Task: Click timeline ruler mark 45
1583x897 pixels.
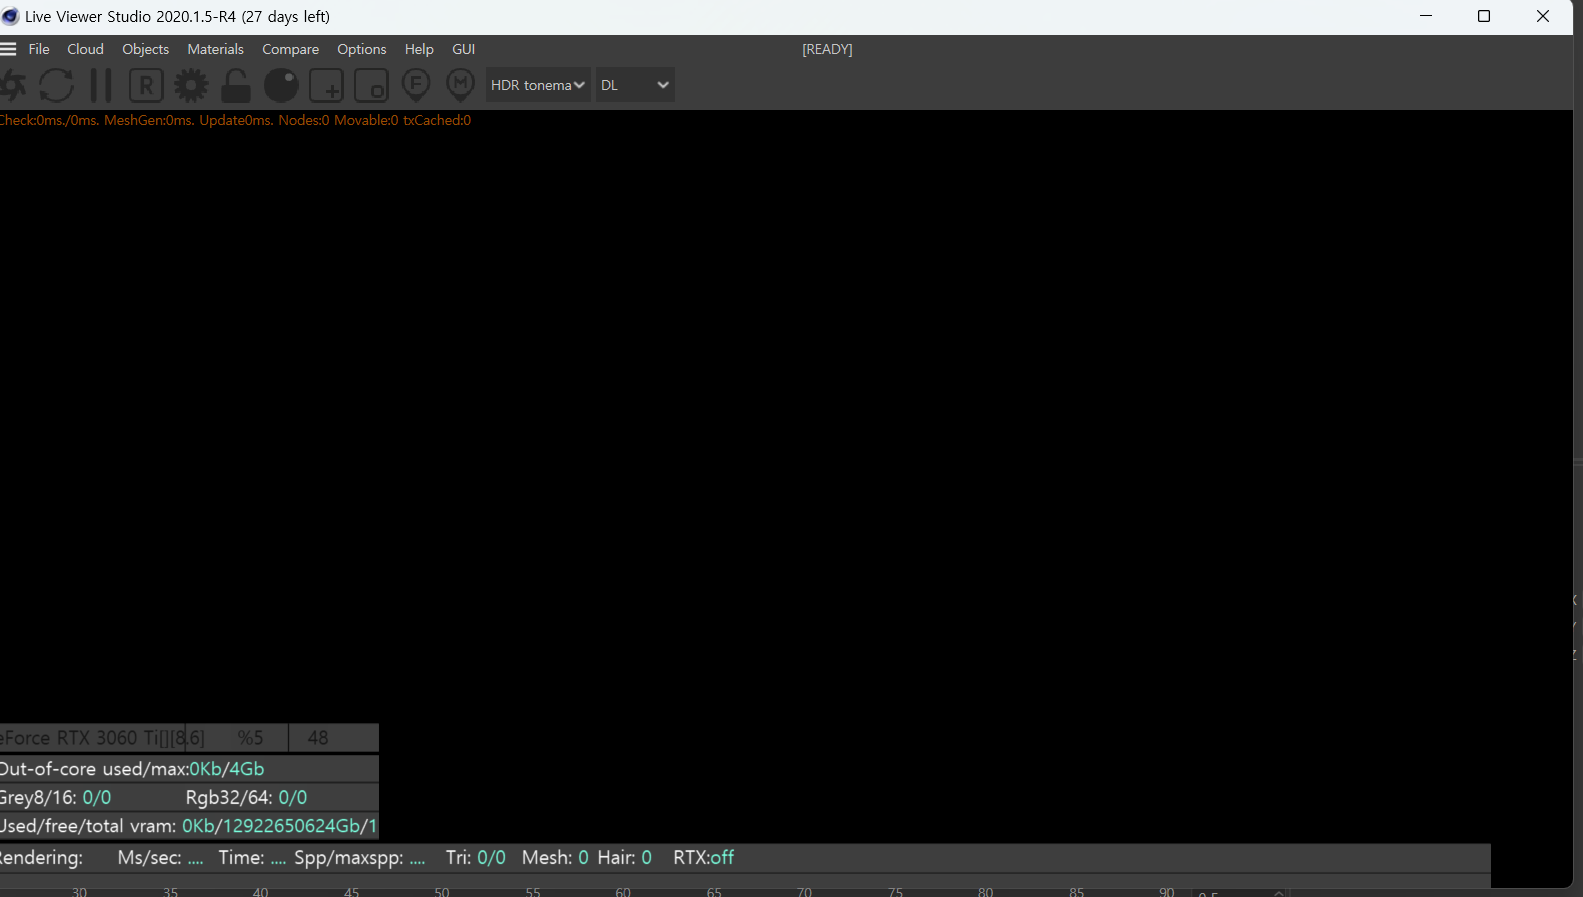Action: (x=351, y=891)
